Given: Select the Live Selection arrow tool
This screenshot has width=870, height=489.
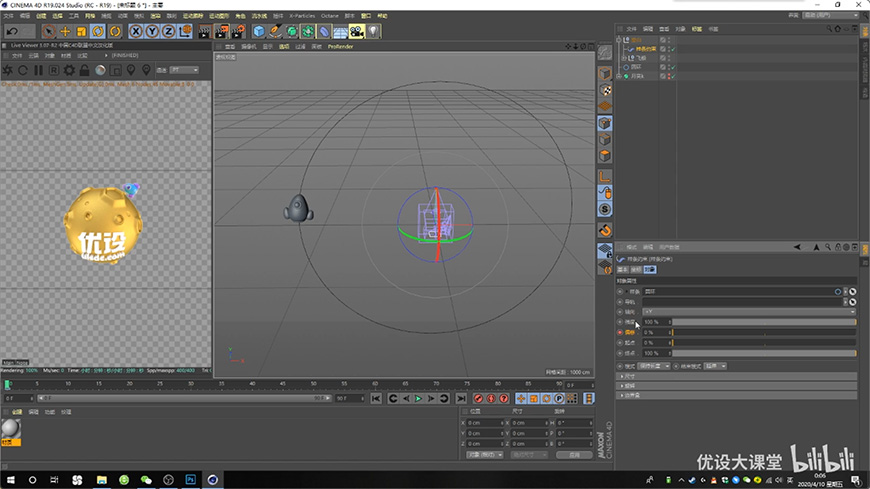Looking at the screenshot, I should click(48, 32).
